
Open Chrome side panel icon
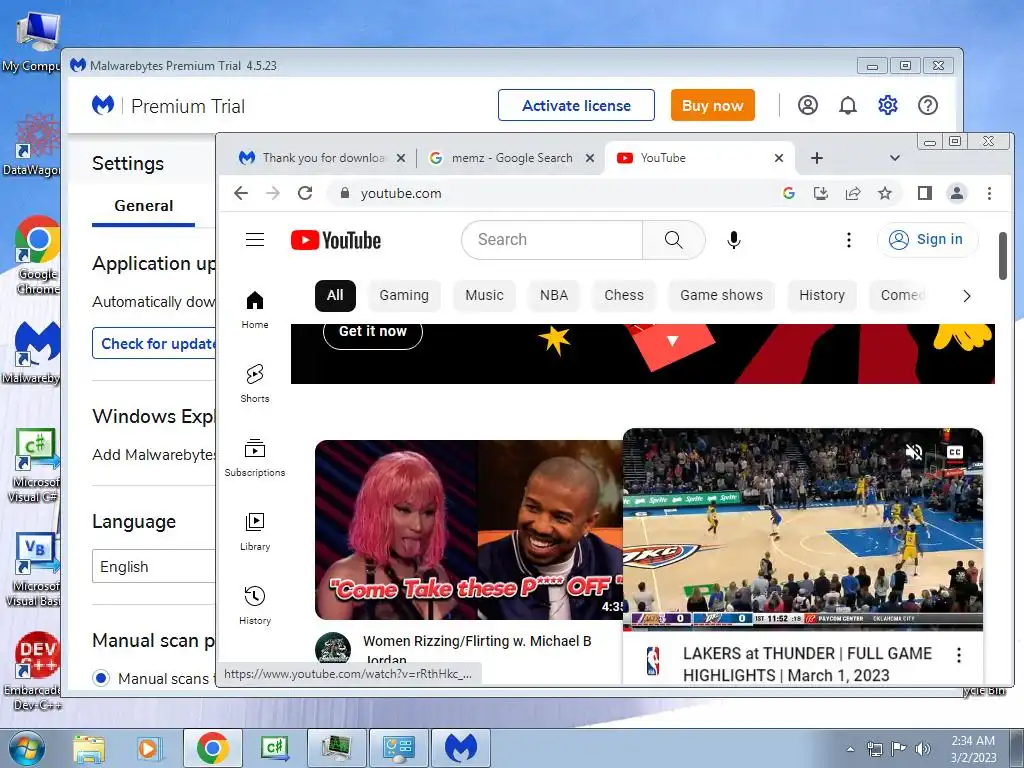[924, 193]
